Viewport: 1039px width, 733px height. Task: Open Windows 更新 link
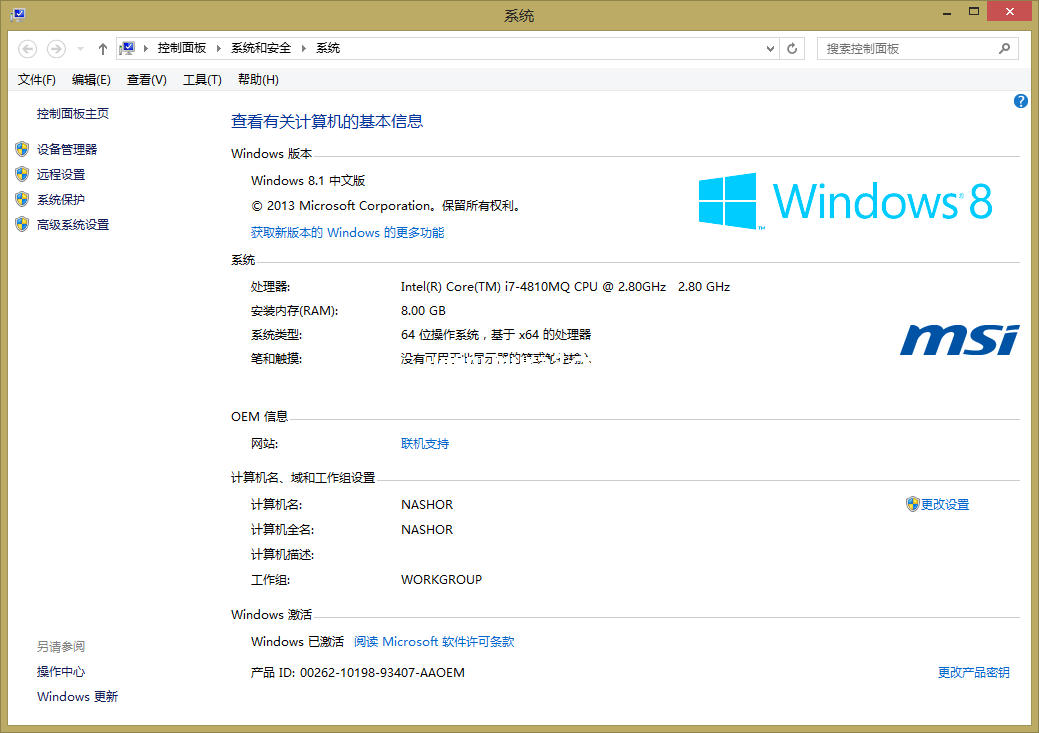click(x=78, y=697)
